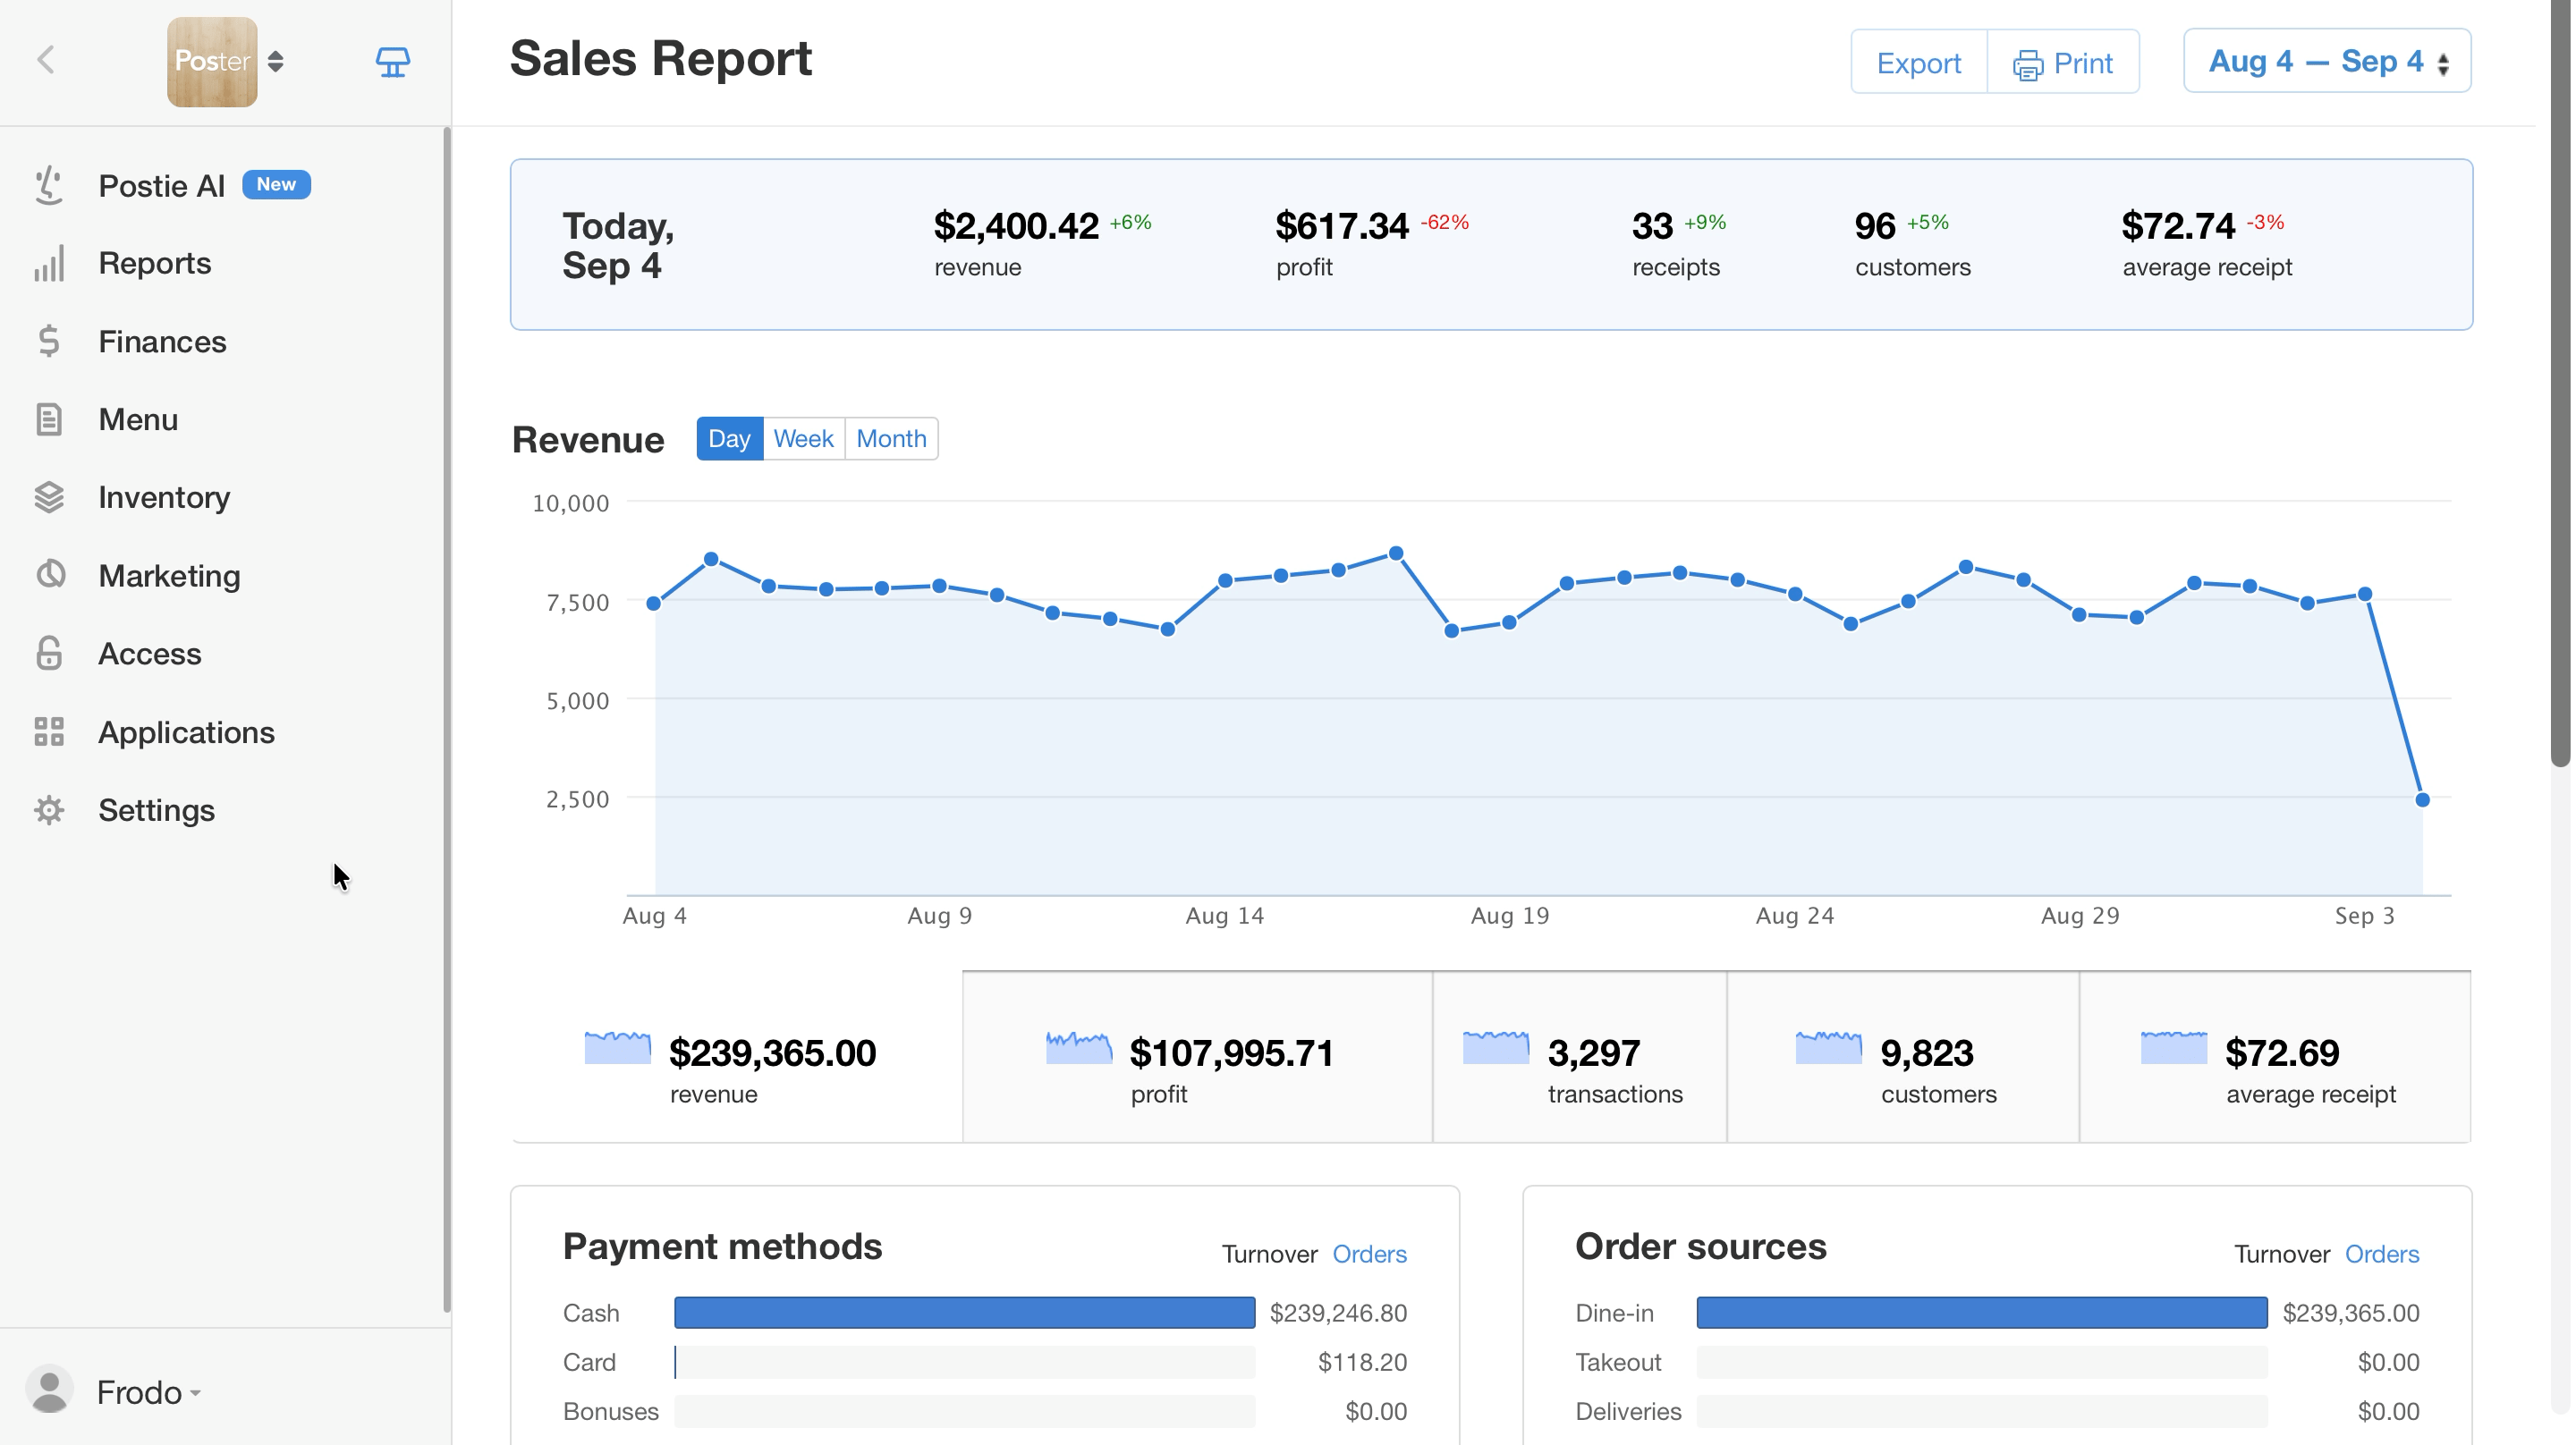
Task: Click the page vertical scrollbar
Action: (x=2559, y=384)
